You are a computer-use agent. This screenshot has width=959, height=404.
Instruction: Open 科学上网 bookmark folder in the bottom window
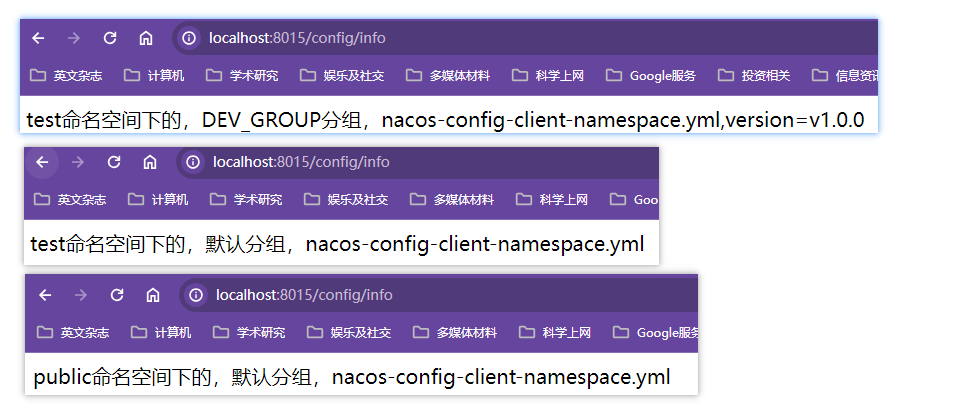pos(555,332)
